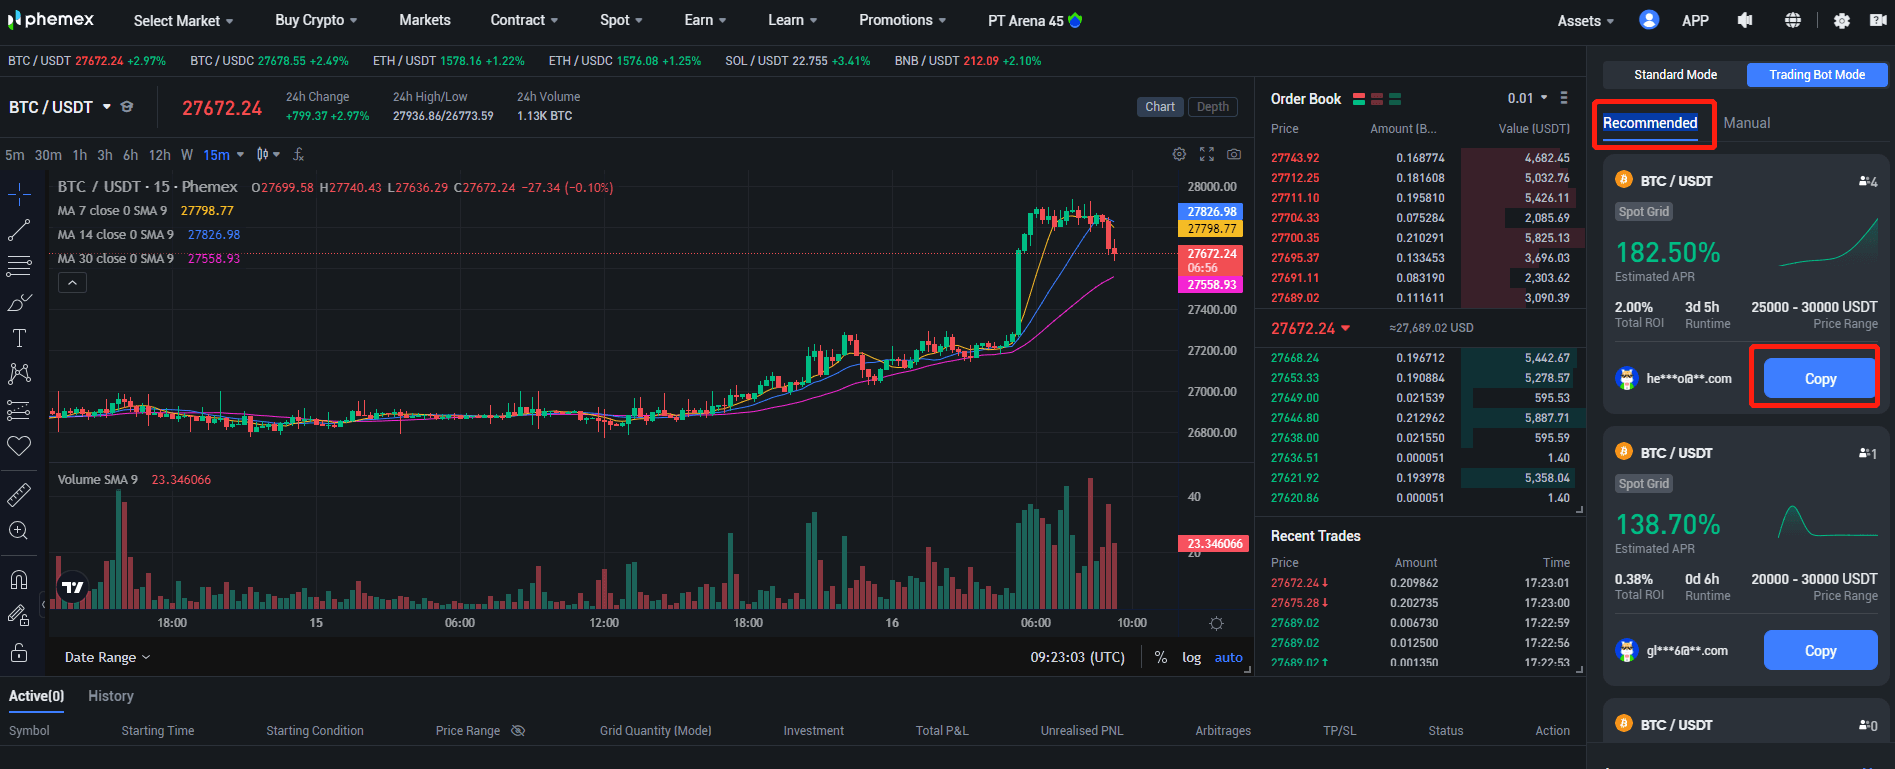Image resolution: width=1895 pixels, height=769 pixels.
Task: Set chart interval to W
Action: pos(186,155)
